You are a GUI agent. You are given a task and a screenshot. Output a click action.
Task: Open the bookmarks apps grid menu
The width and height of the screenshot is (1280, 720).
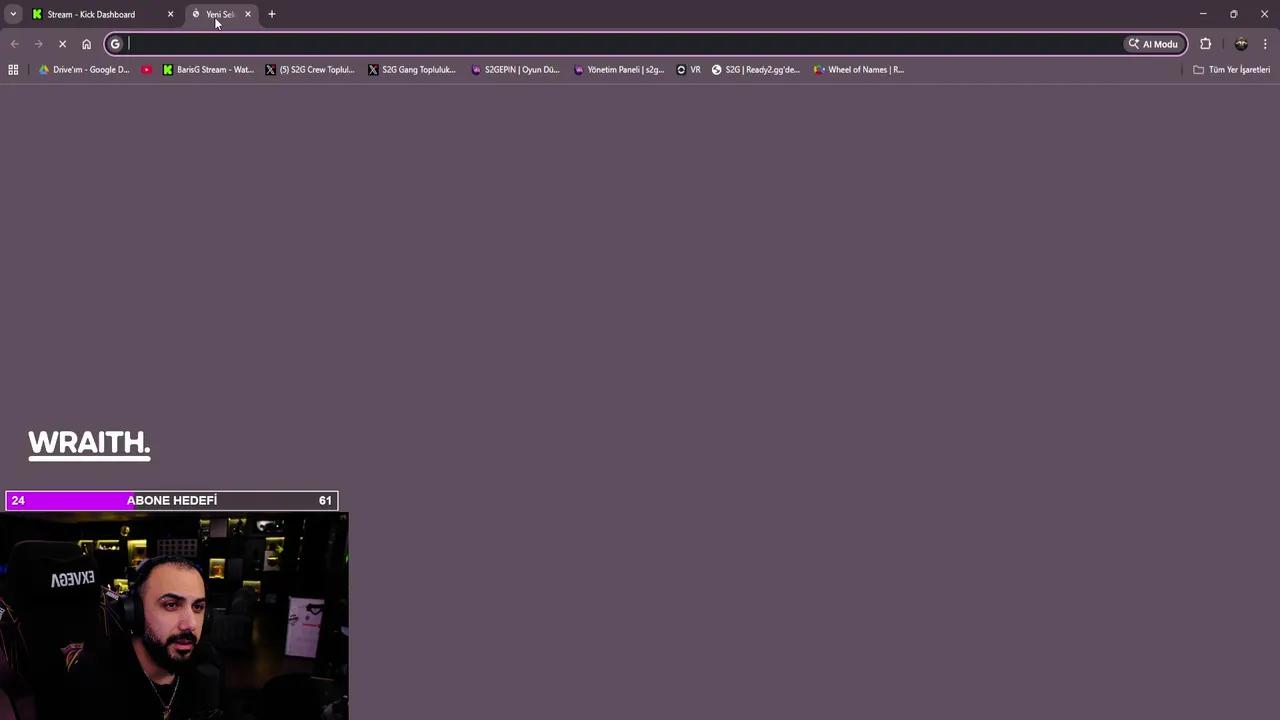pyautogui.click(x=13, y=69)
